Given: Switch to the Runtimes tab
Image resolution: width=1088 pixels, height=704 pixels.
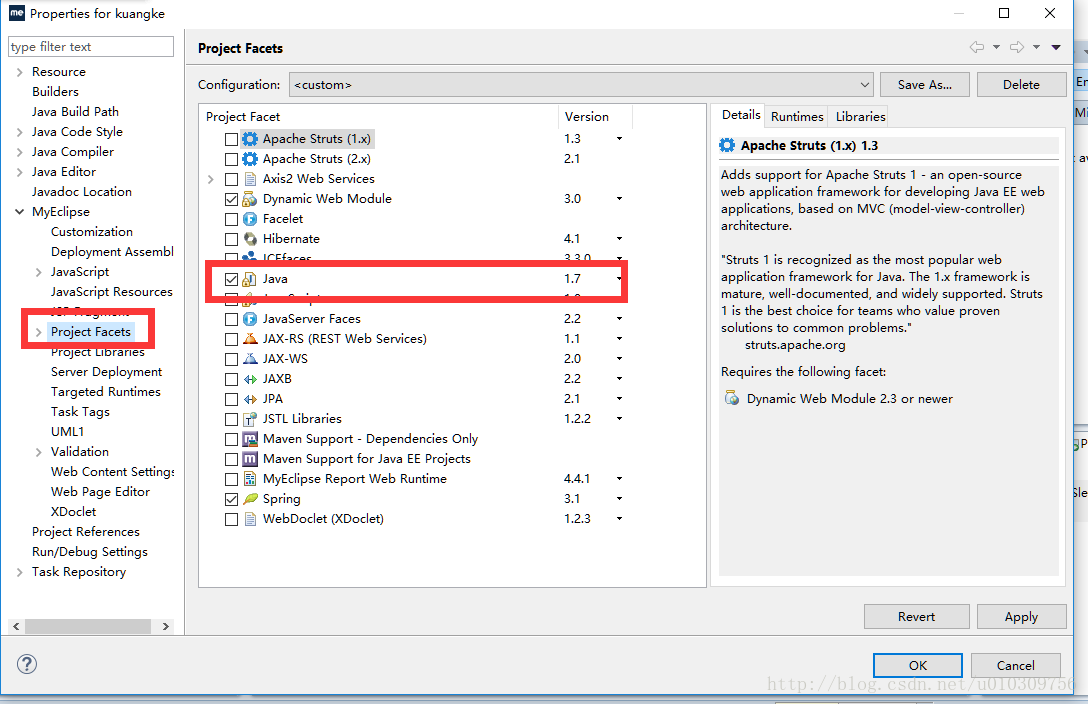Looking at the screenshot, I should (797, 117).
